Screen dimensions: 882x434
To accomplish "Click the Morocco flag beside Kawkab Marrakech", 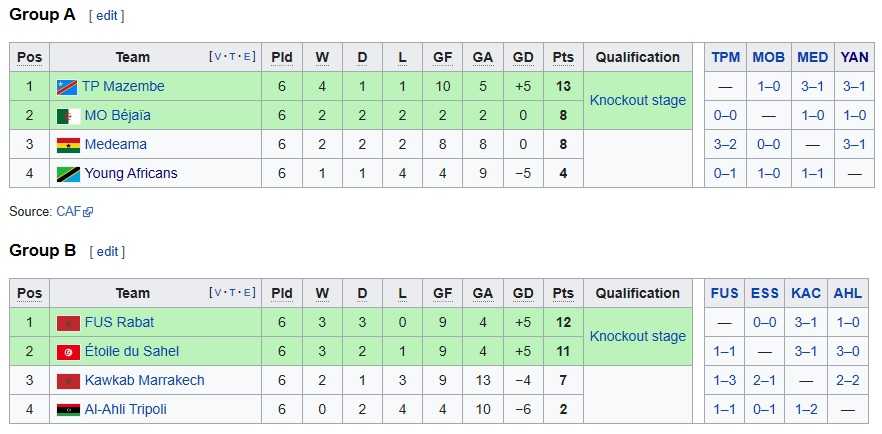I will [x=68, y=381].
